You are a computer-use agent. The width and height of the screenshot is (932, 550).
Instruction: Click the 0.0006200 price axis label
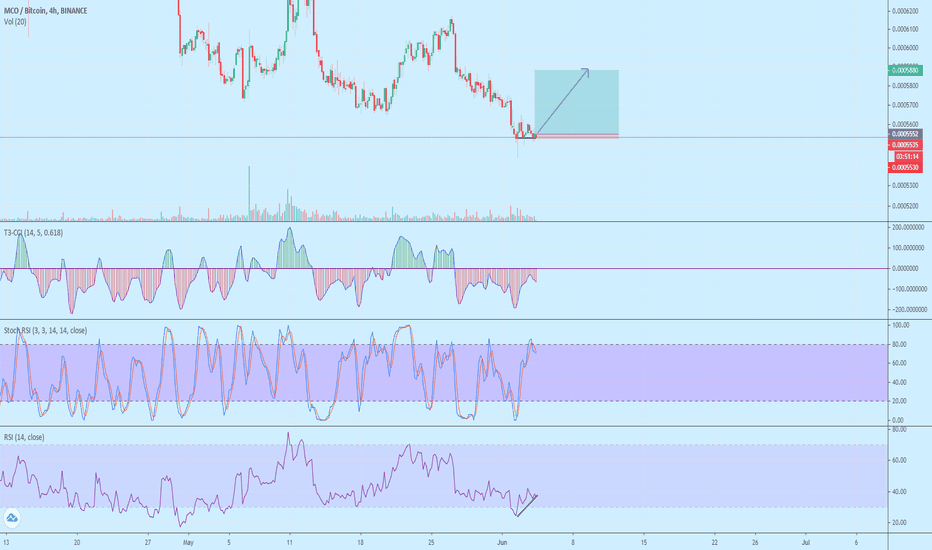(905, 11)
